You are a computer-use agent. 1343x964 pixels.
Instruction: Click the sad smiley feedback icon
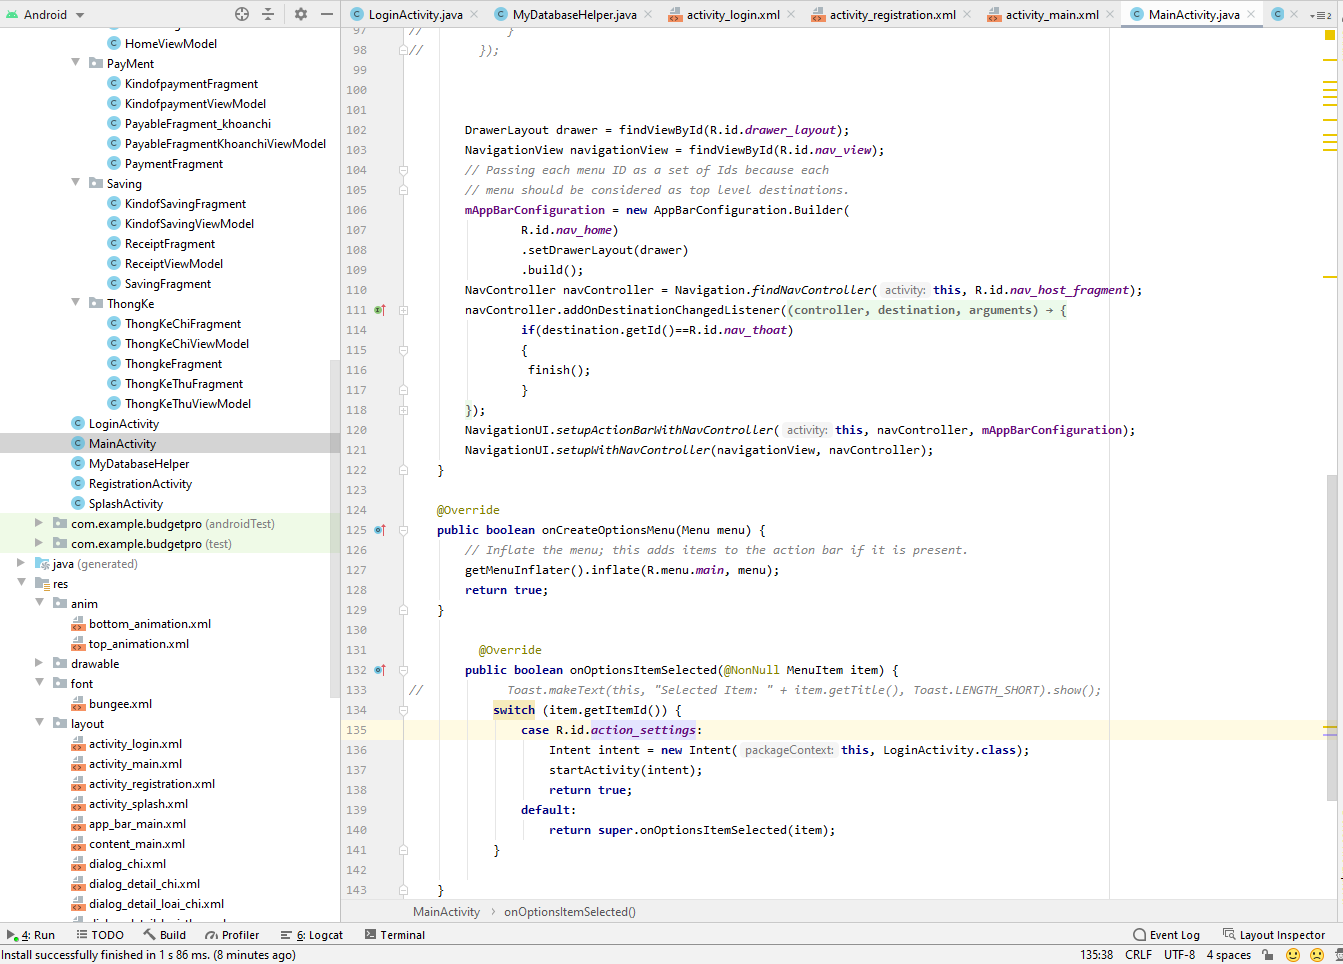1317,955
